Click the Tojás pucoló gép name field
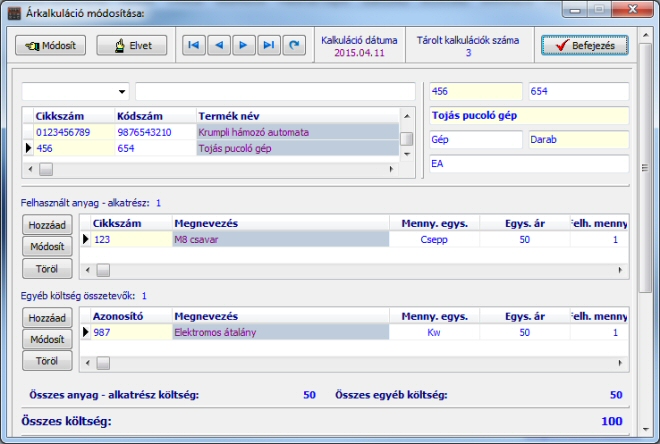The width and height of the screenshot is (660, 444). (529, 115)
